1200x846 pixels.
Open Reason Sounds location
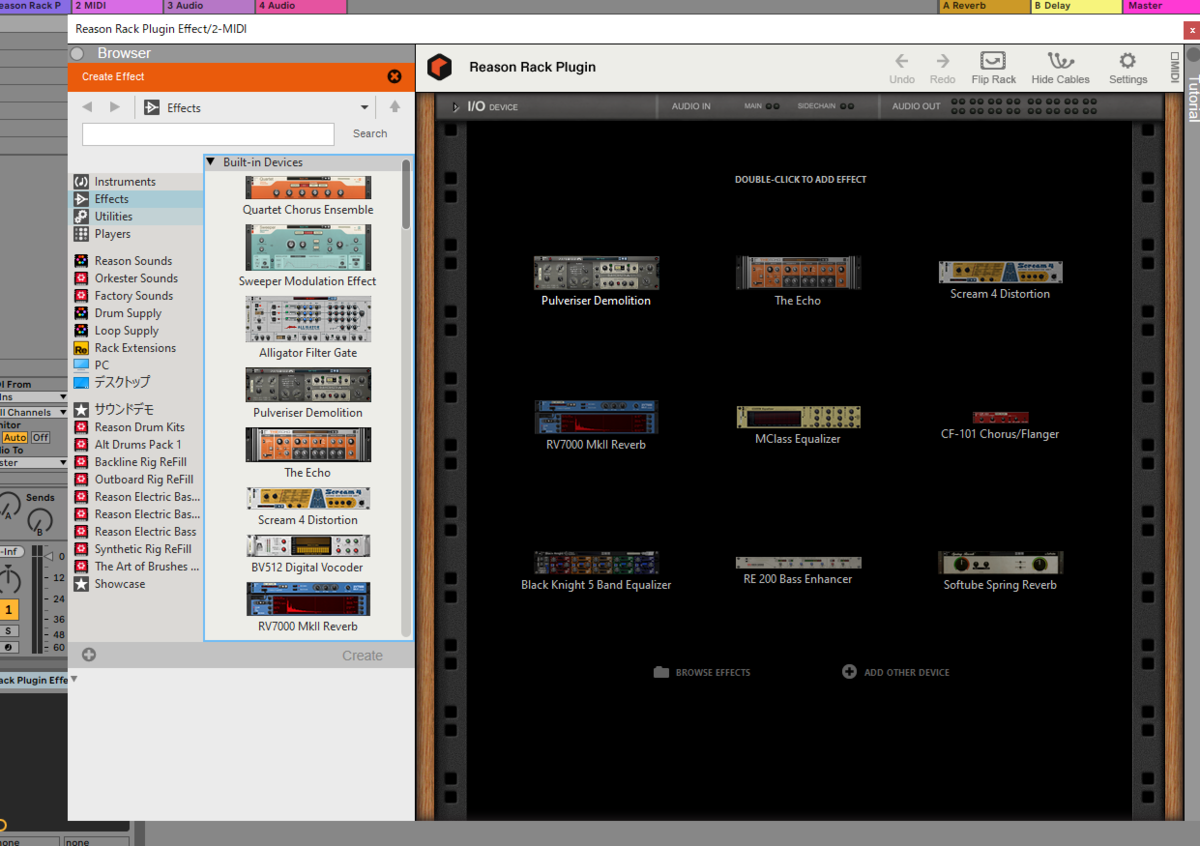pyautogui.click(x=133, y=261)
